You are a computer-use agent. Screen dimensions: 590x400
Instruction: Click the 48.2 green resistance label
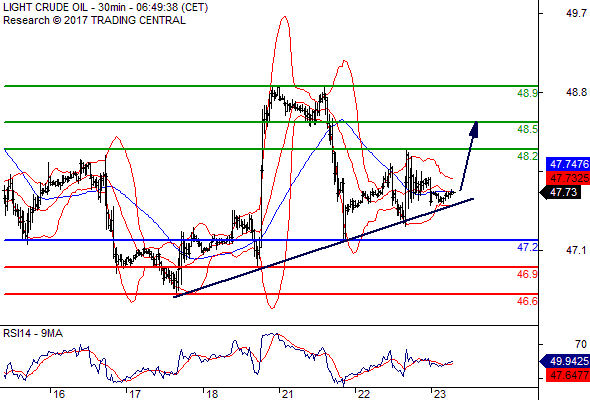(527, 156)
